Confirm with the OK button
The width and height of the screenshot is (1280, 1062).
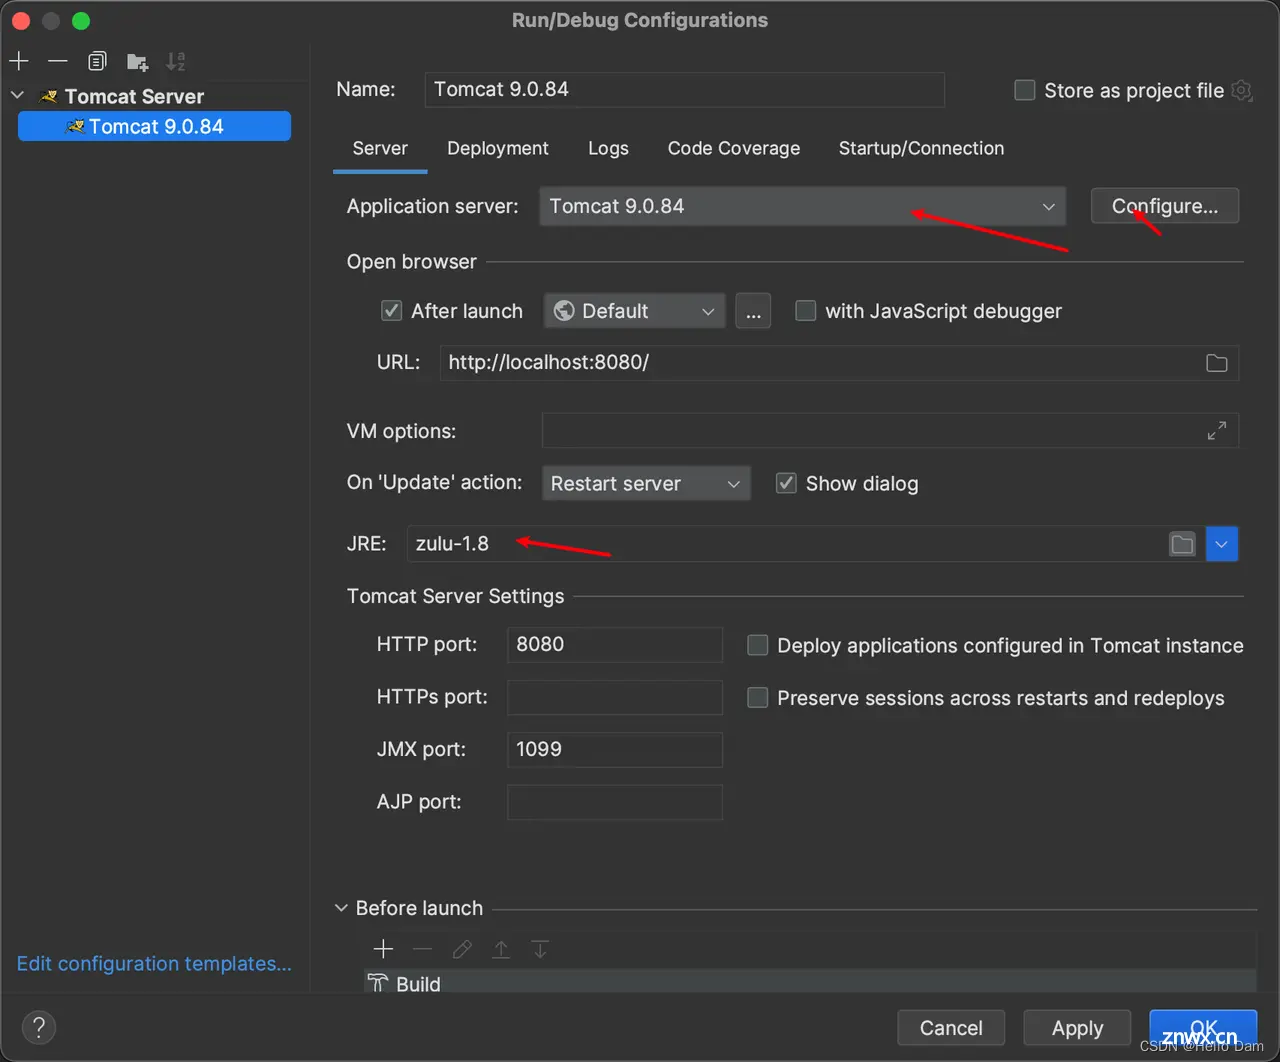coord(1203,1028)
